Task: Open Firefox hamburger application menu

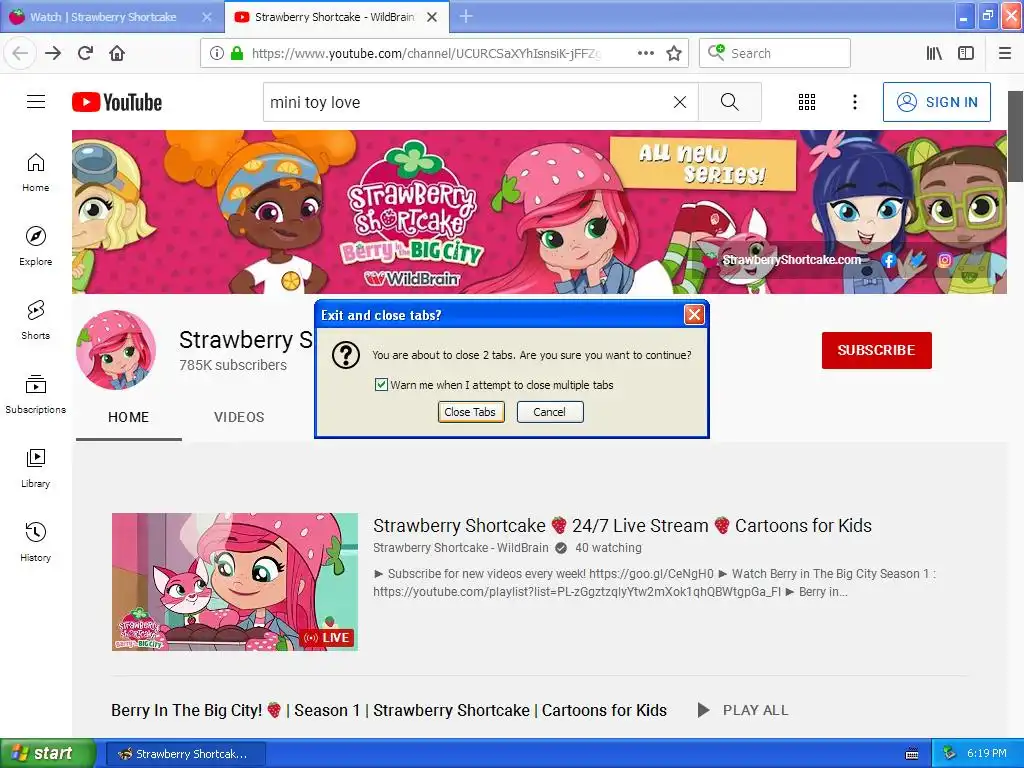Action: [x=1004, y=53]
